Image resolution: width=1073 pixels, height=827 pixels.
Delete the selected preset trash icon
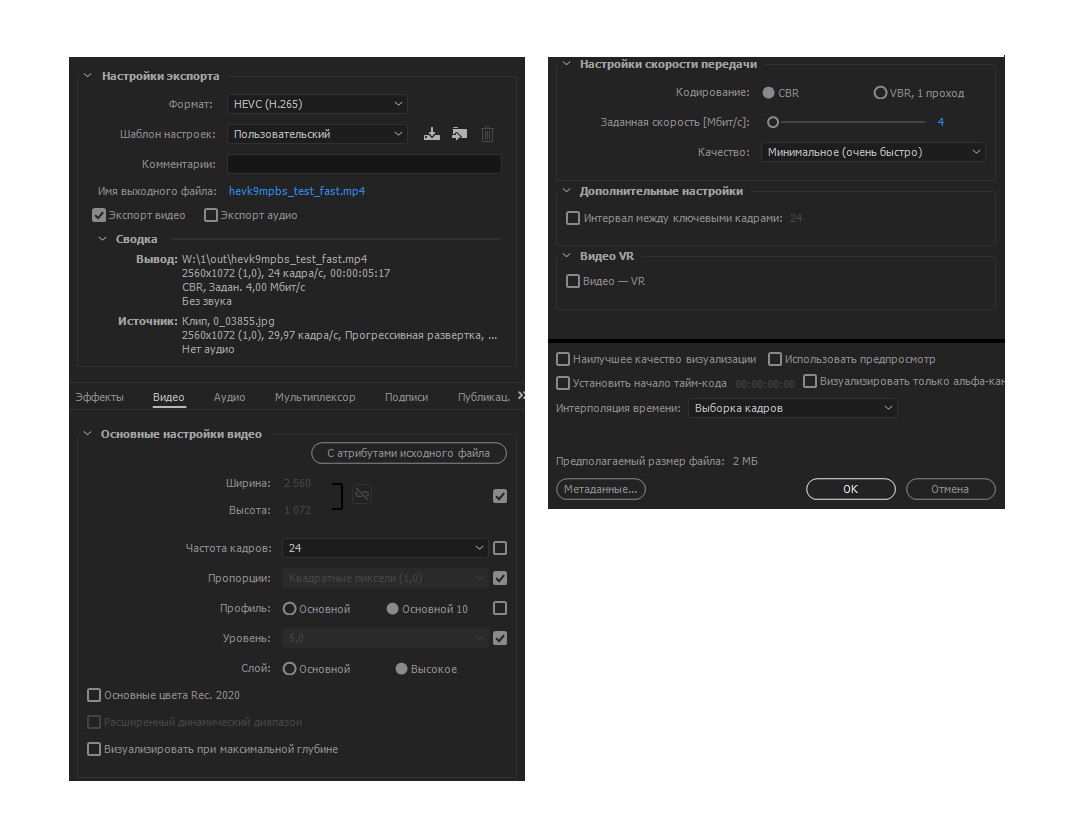487,134
